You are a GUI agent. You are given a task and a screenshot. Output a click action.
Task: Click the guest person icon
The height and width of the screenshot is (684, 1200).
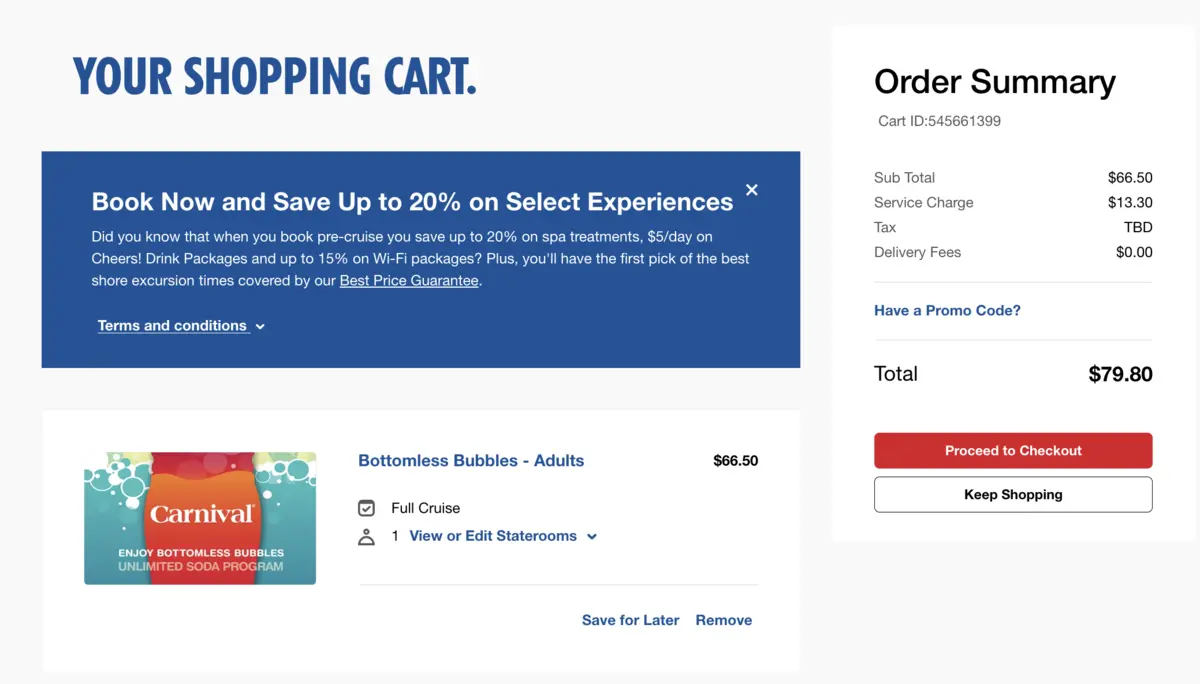[367, 537]
